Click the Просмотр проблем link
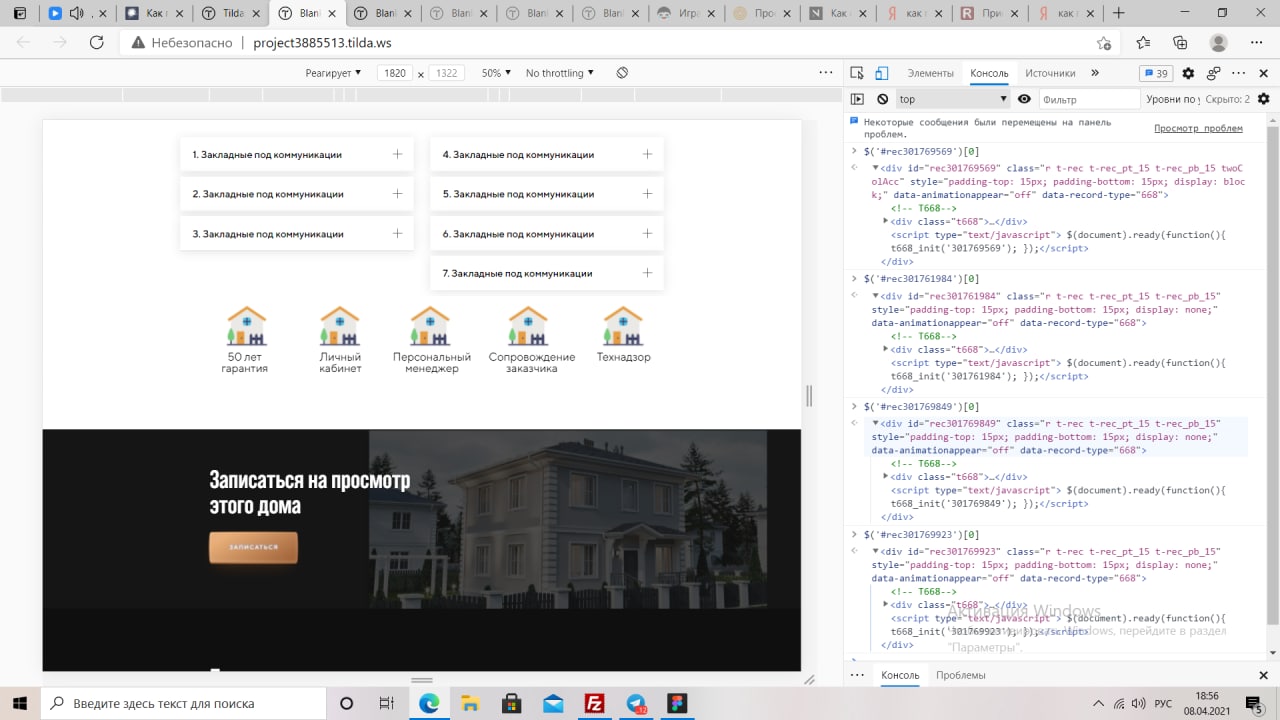The image size is (1280, 720). [x=1198, y=128]
